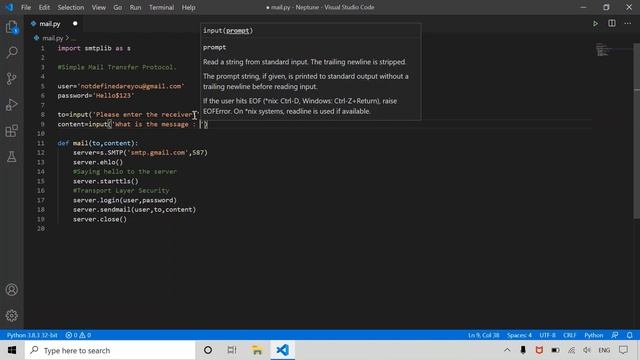Open the network icon in system tray
The width and height of the screenshot is (640, 360).
point(571,350)
